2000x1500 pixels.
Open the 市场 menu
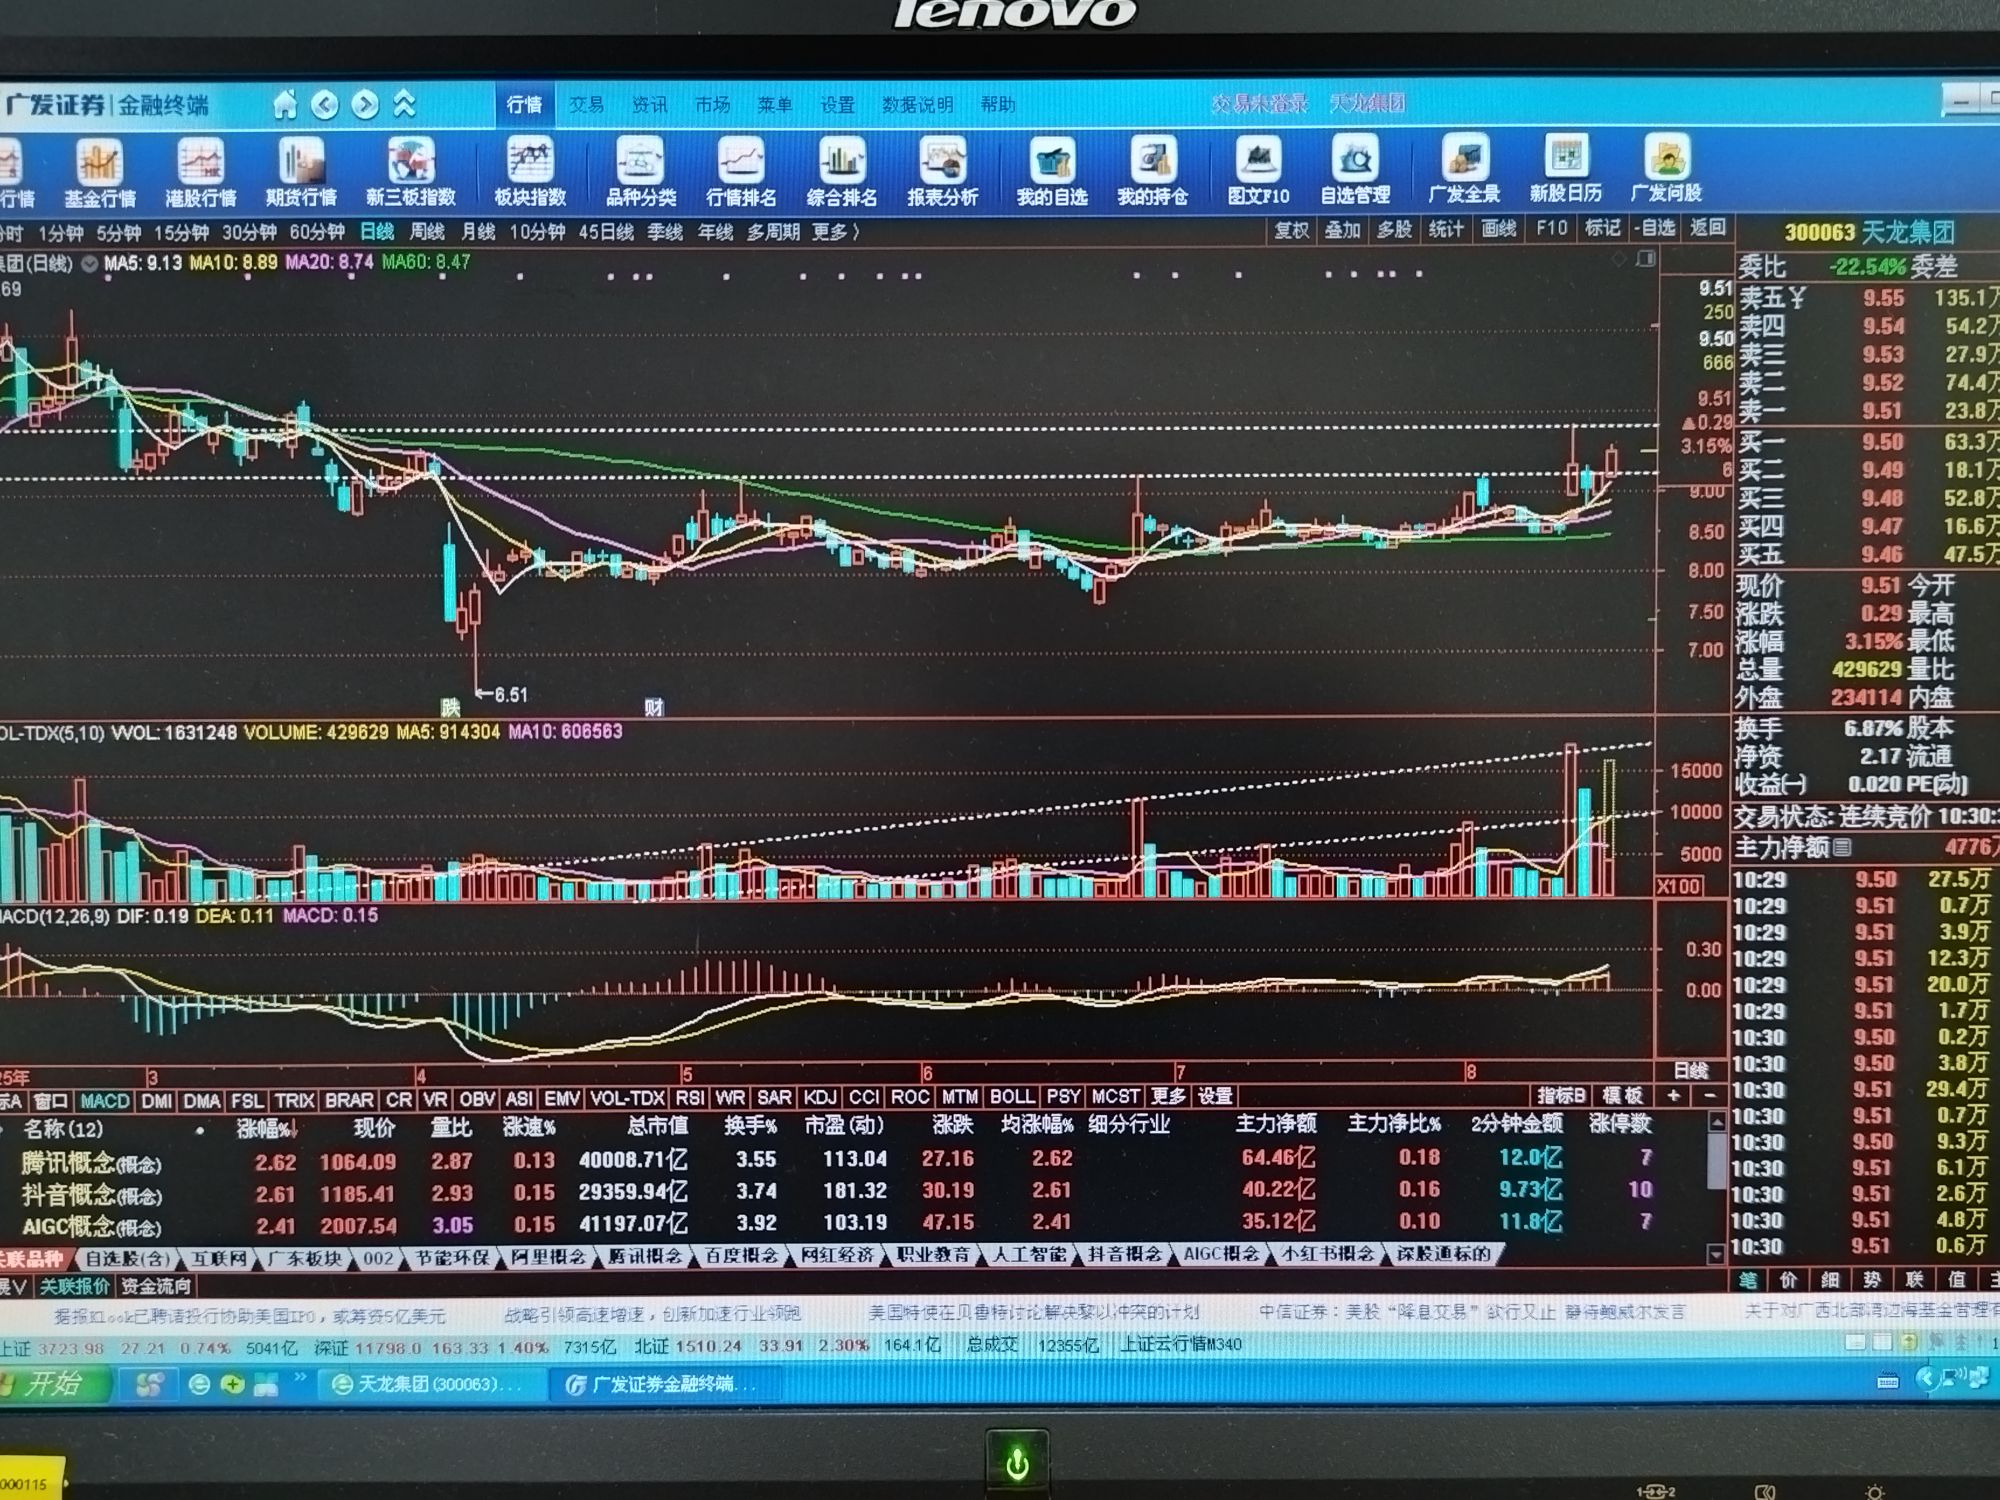pyautogui.click(x=713, y=105)
